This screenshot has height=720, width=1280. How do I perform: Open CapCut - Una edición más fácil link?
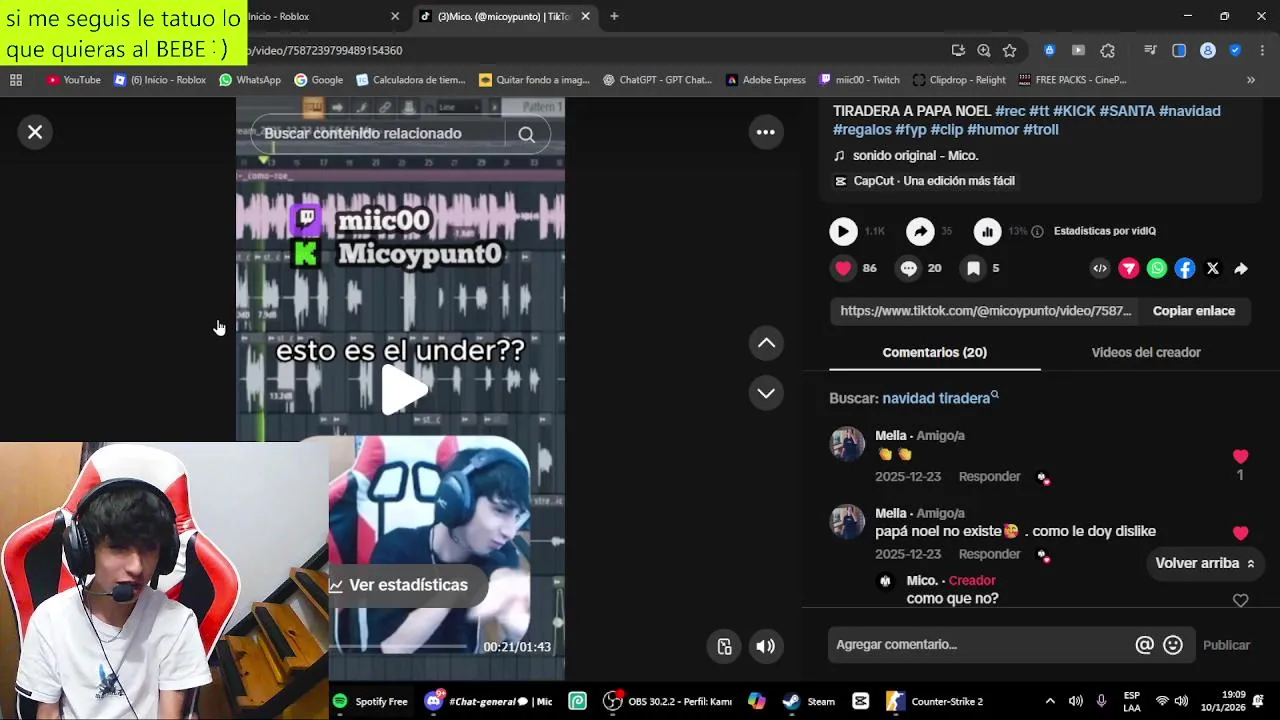point(924,181)
